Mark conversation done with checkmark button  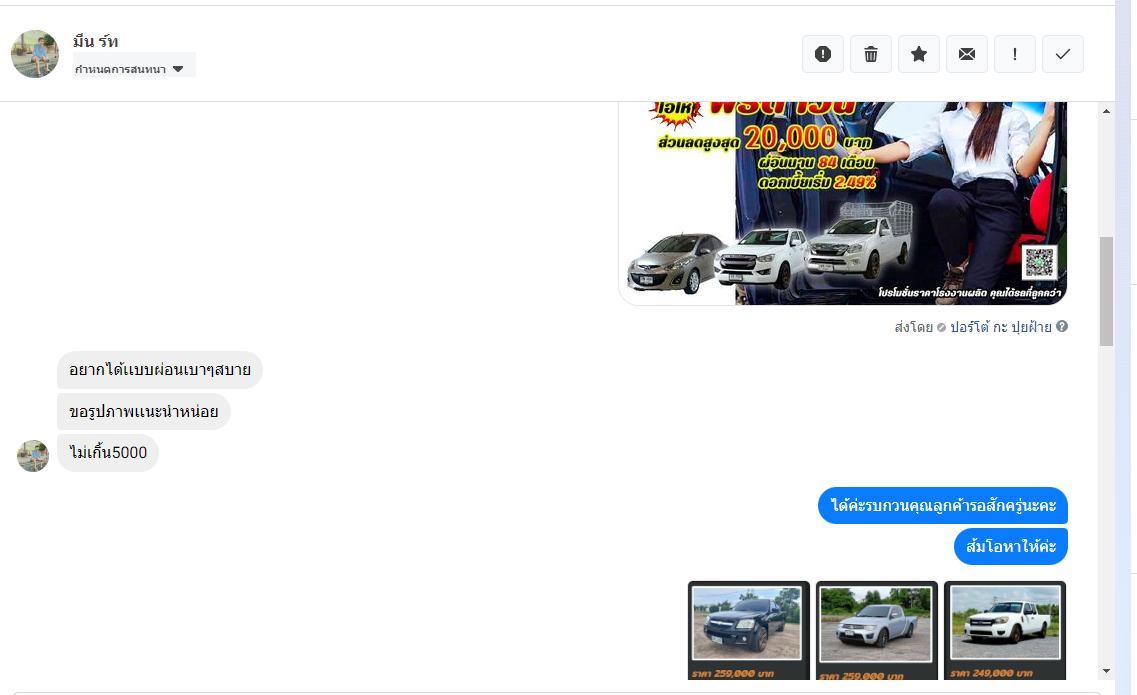pyautogui.click(x=1062, y=54)
